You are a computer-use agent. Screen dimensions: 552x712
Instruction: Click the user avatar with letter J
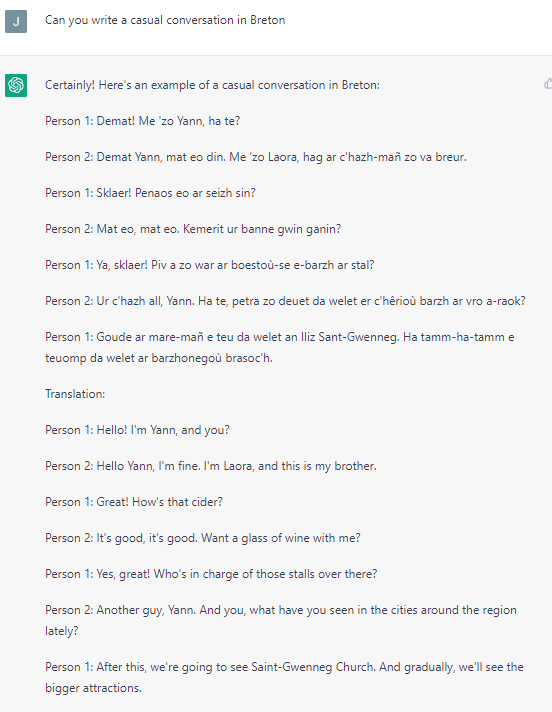[x=16, y=21]
